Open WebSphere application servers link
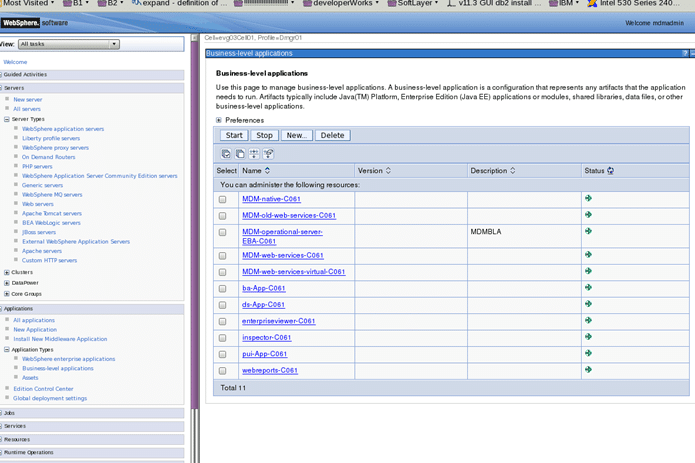This screenshot has height=463, width=695. (x=63, y=129)
